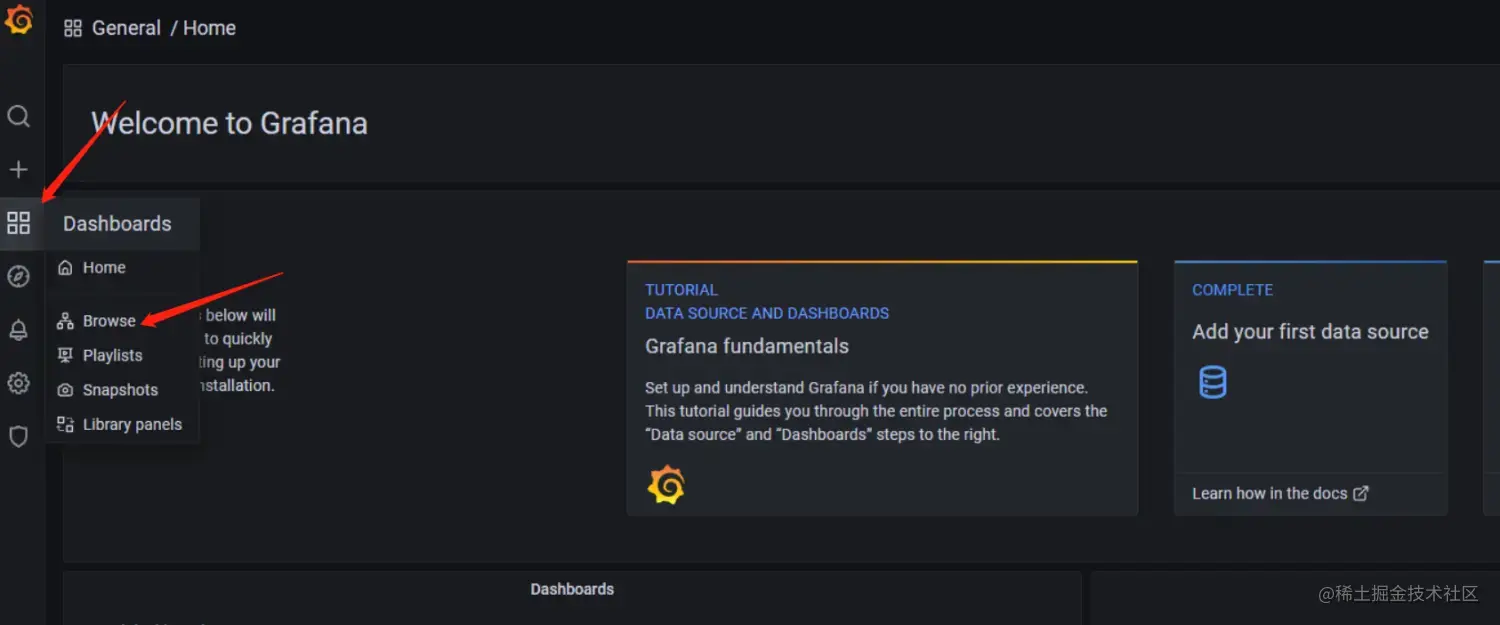
Task: Select Library panels in the Dashboards menu
Action: click(122, 424)
